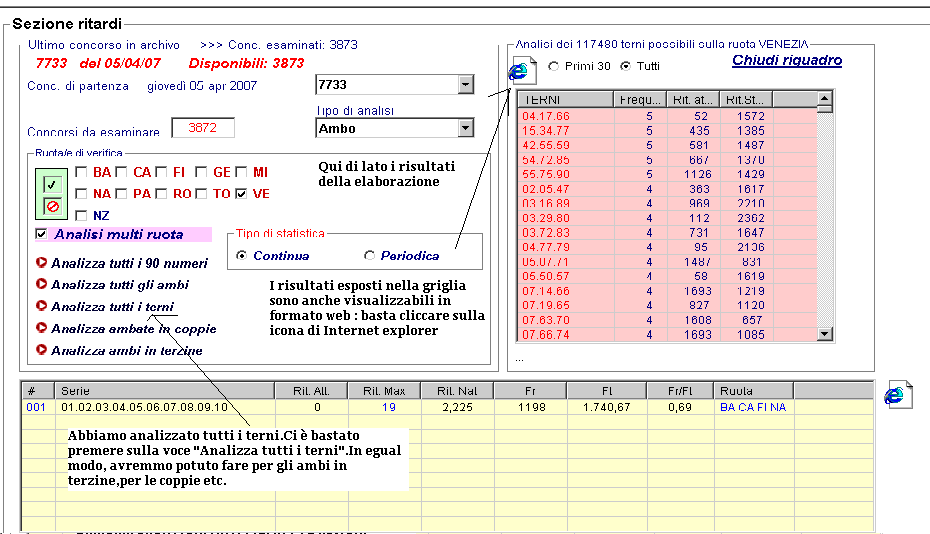Uncheck the VE wheel checkbox
Image resolution: width=930 pixels, height=534 pixels.
pos(241,193)
